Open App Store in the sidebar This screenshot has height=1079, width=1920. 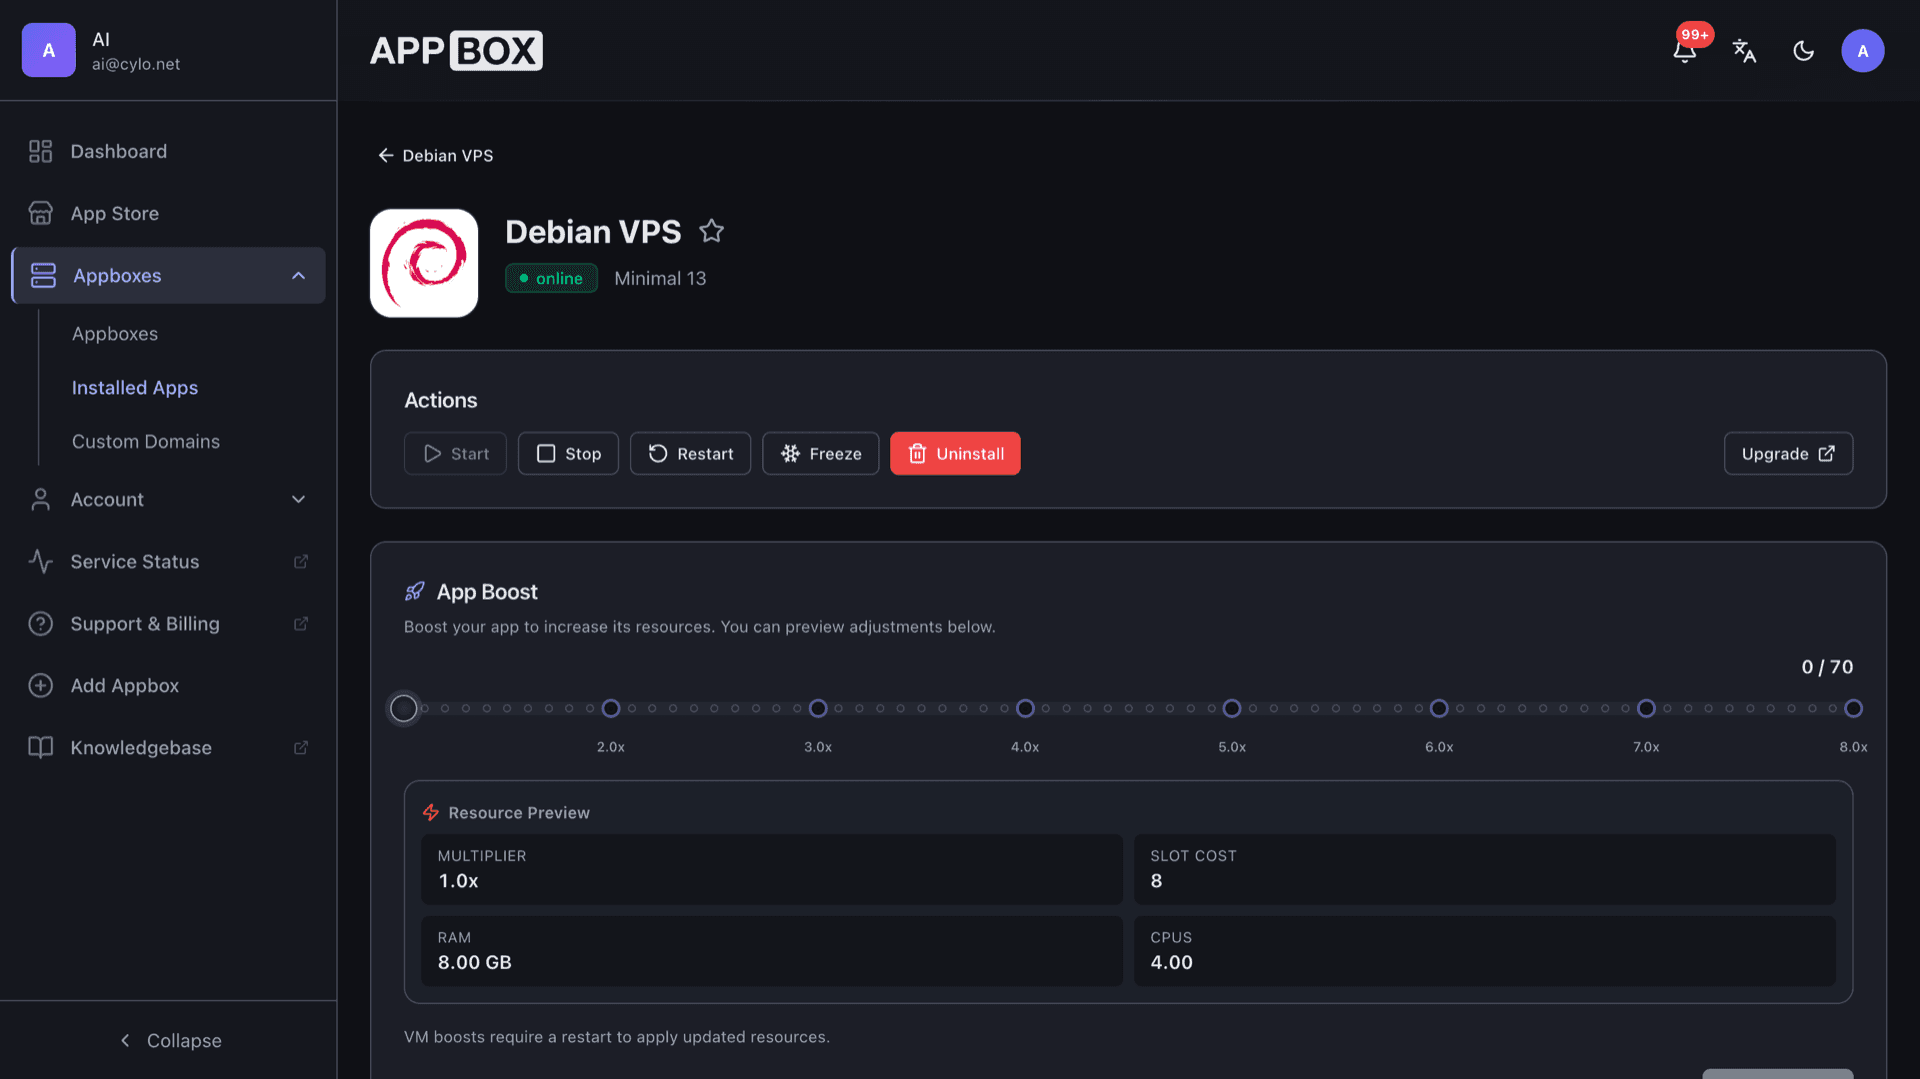pos(168,213)
